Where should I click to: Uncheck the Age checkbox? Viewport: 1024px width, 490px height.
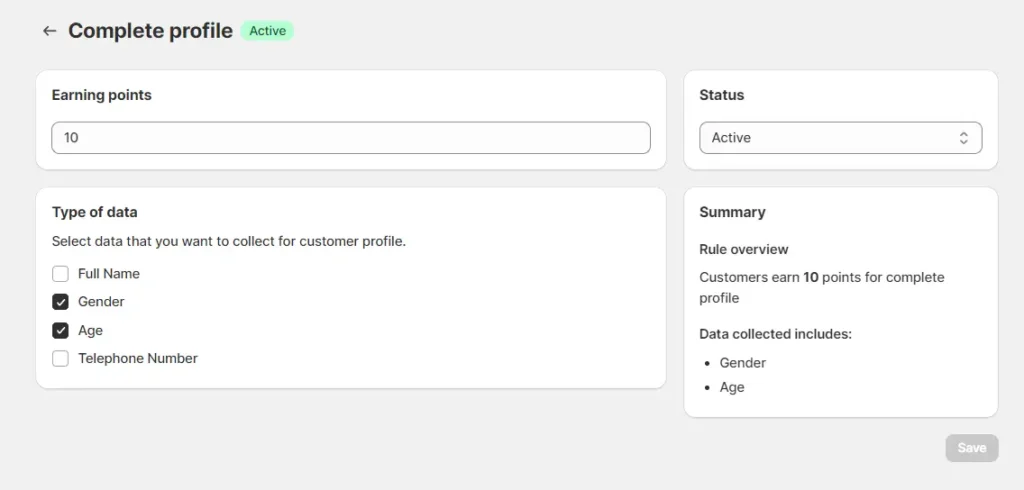61,330
